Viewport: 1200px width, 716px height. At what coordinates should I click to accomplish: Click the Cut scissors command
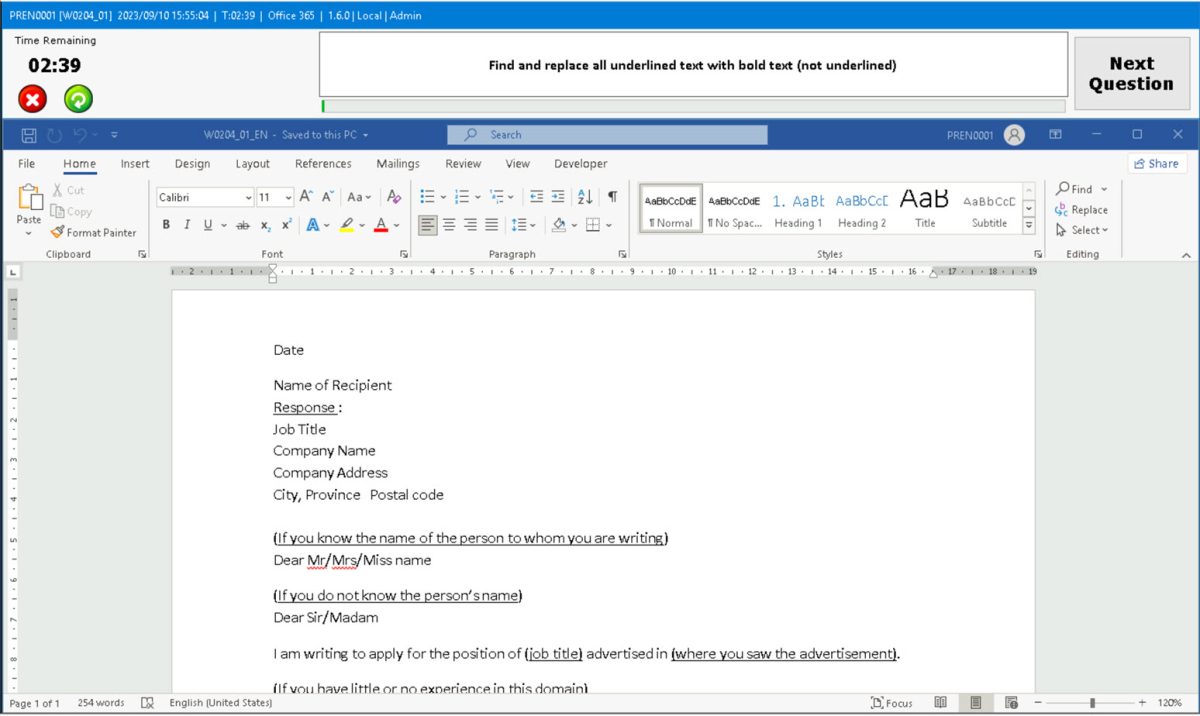pos(67,190)
